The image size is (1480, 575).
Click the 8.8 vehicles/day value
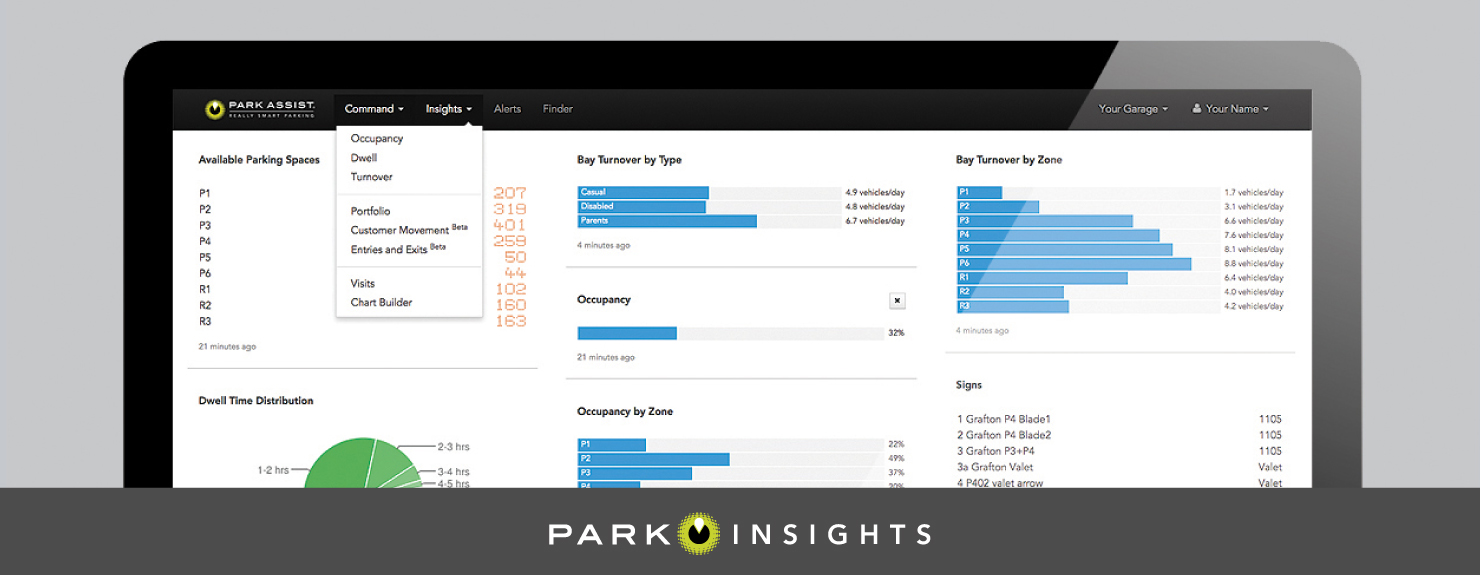pyautogui.click(x=1253, y=264)
